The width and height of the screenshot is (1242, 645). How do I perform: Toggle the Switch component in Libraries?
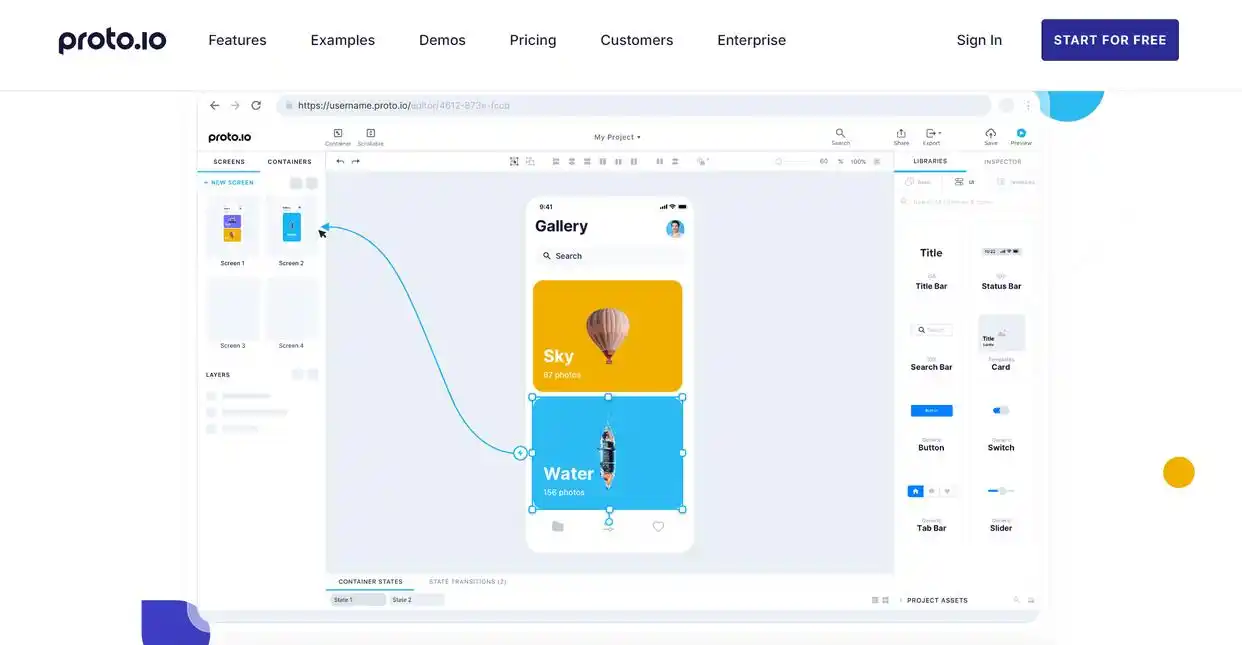pyautogui.click(x=1000, y=411)
